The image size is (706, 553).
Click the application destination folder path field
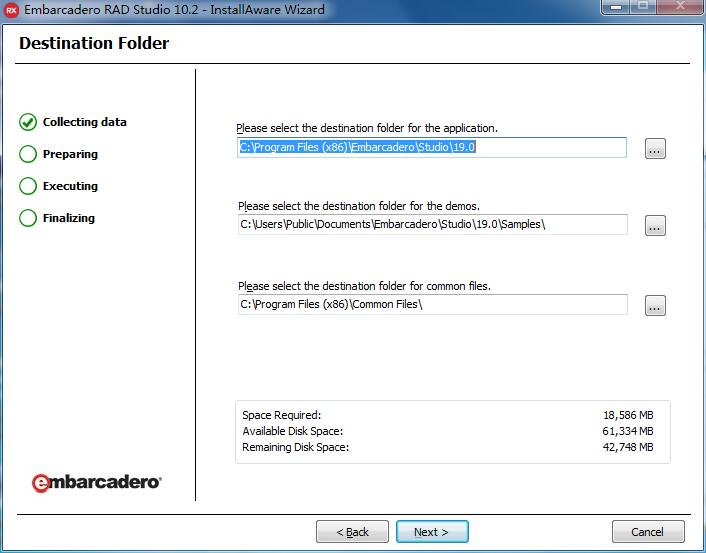click(432, 147)
